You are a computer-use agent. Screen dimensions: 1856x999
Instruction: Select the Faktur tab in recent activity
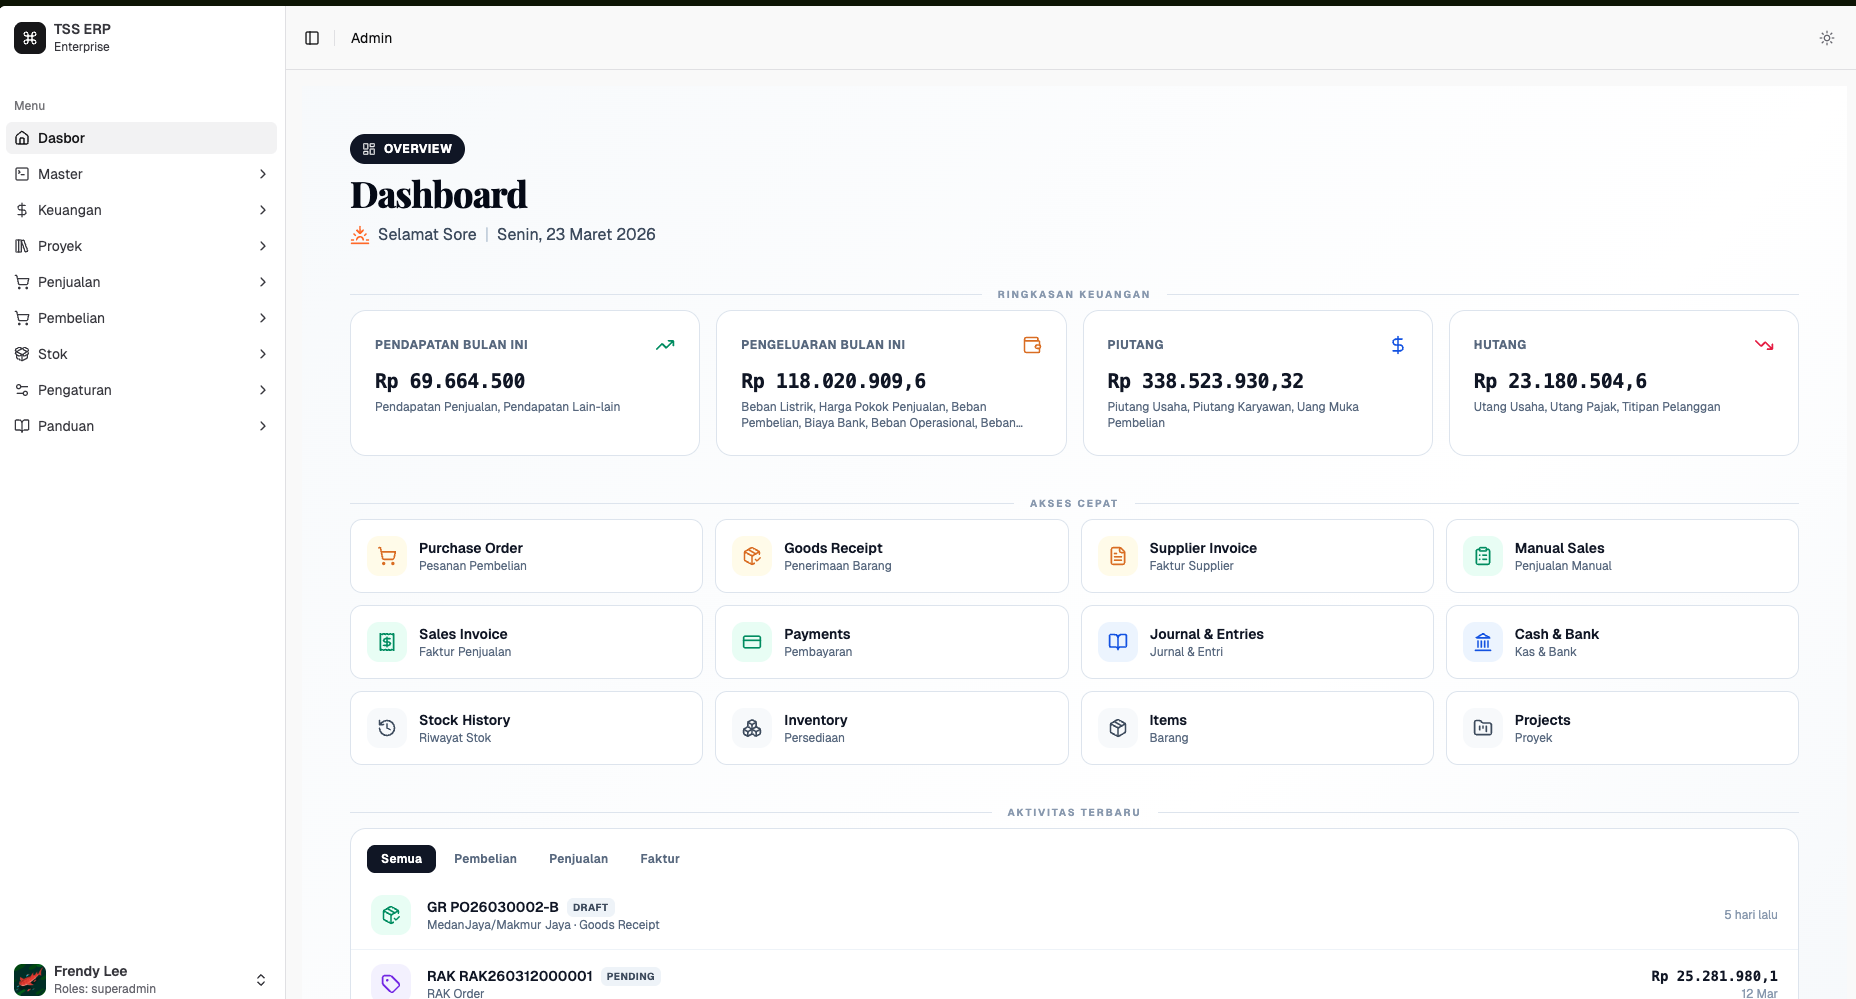(x=659, y=859)
